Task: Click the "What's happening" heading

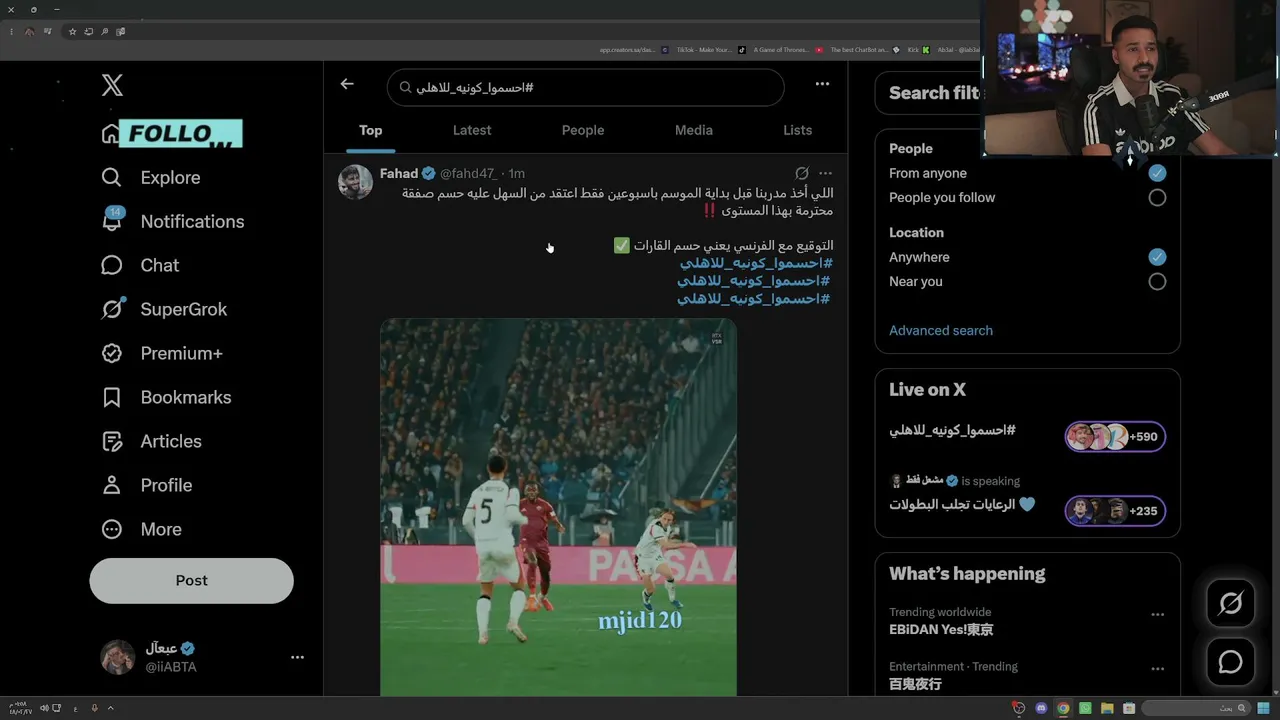Action: tap(967, 573)
